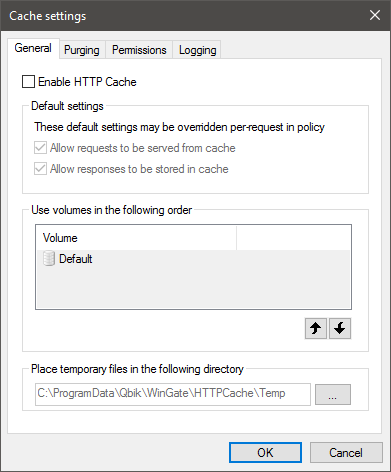Select the Default row in volumes list
The image size is (391, 472).
[x=193, y=259]
